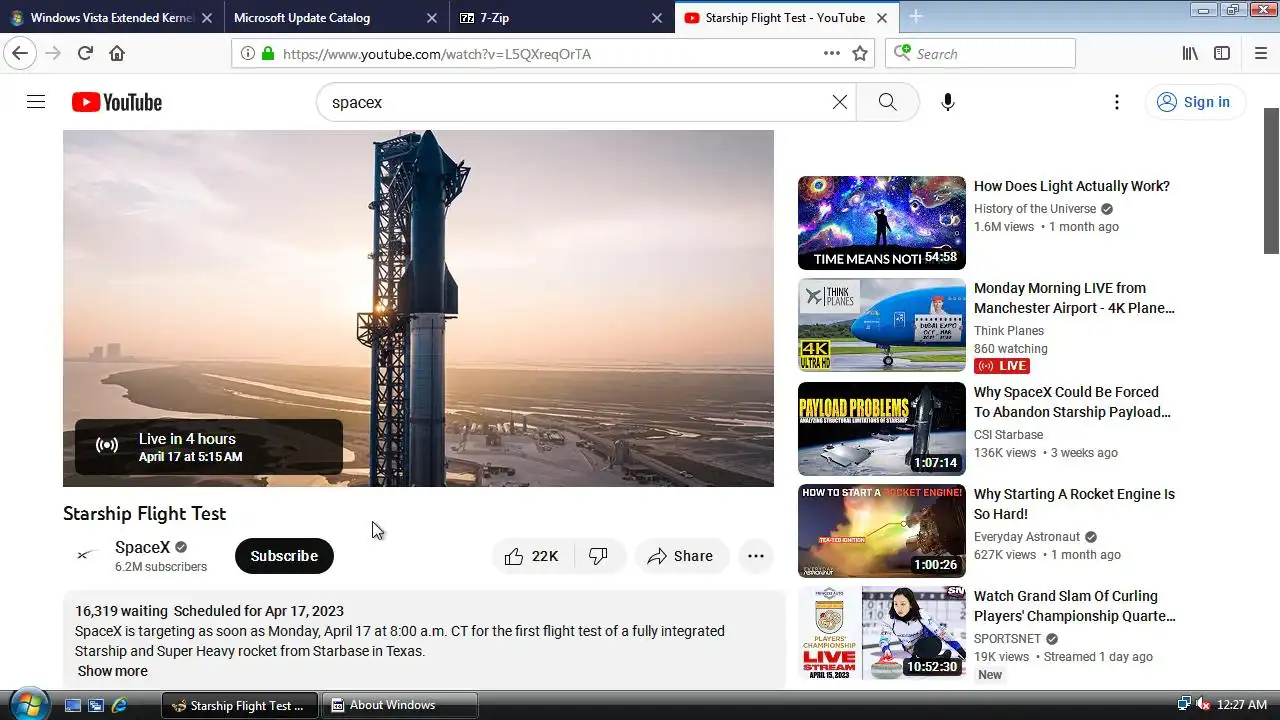Open the YouTube guide hamburger menu
The image size is (1280, 720).
(x=36, y=102)
